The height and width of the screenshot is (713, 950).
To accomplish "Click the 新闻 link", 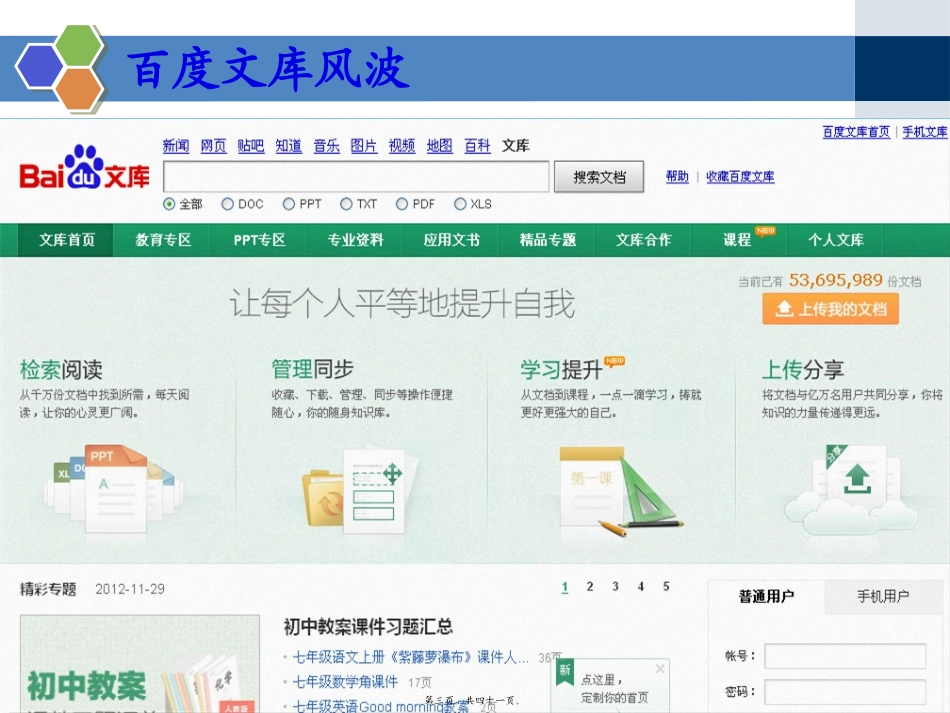I will [x=176, y=145].
